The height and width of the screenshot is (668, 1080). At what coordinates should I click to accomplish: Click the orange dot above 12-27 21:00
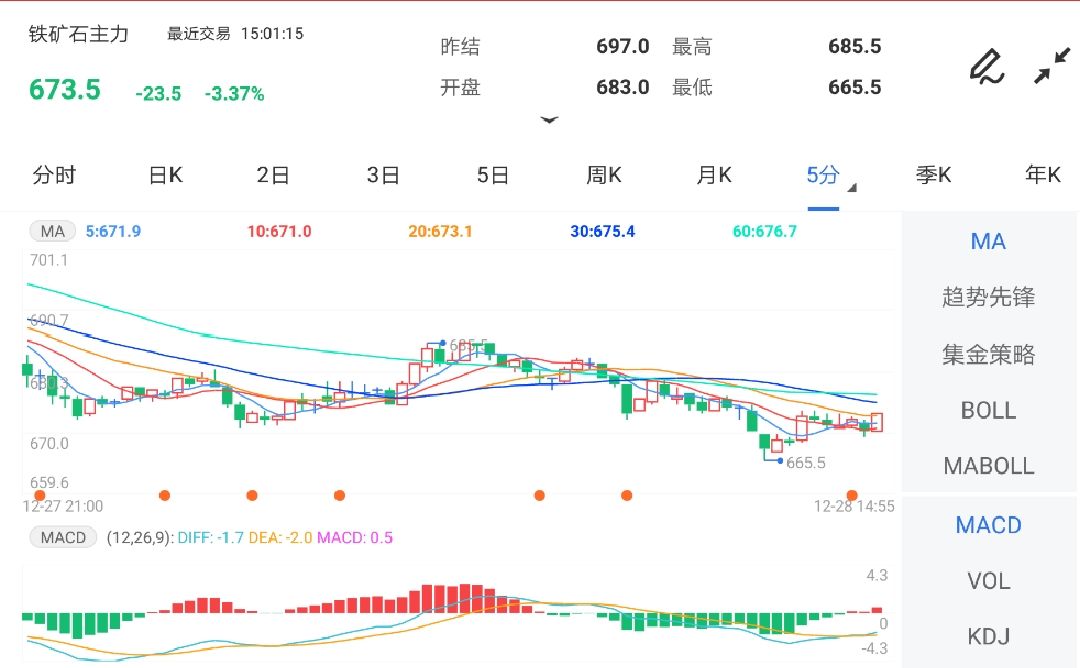tap(40, 495)
